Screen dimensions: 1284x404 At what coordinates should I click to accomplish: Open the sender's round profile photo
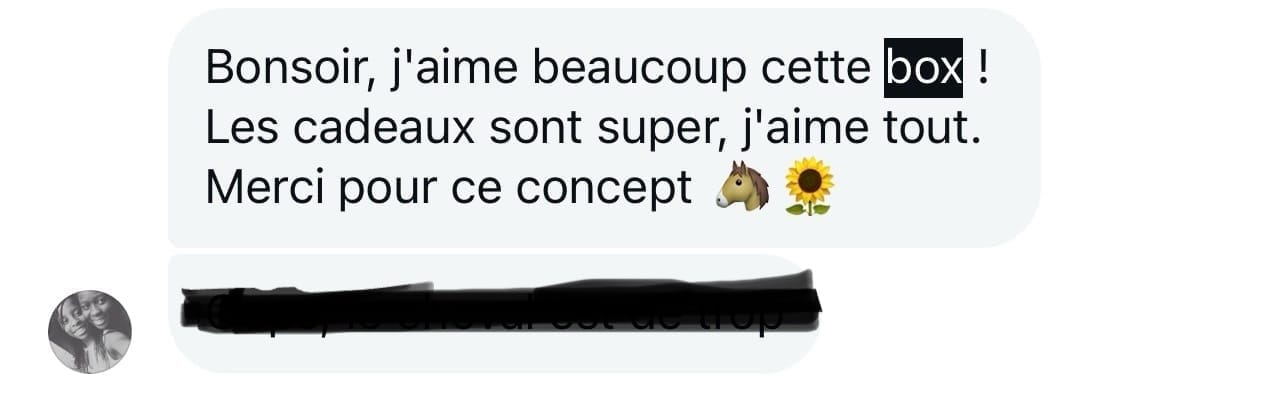90,332
